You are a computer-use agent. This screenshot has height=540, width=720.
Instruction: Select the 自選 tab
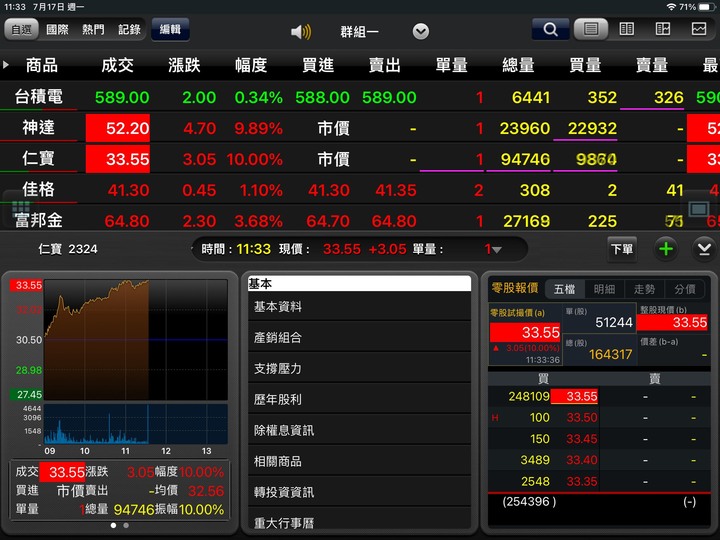[22, 30]
